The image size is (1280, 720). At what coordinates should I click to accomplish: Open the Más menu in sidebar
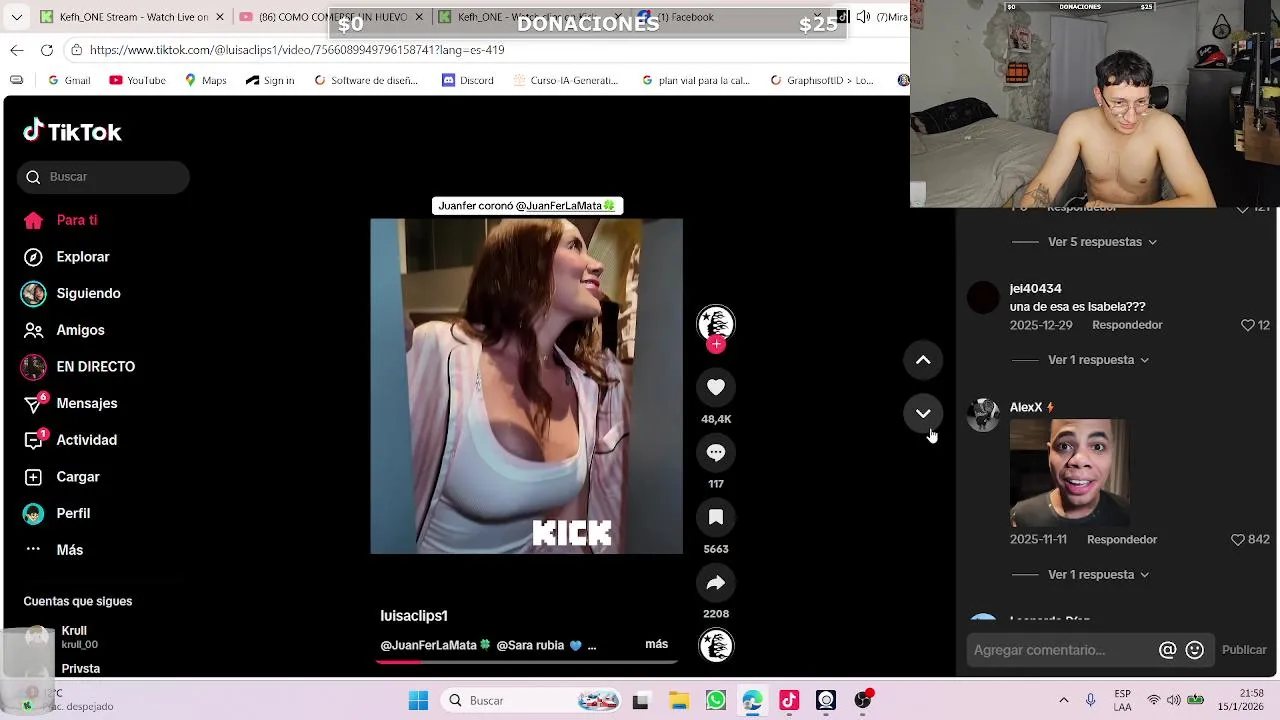(52, 550)
